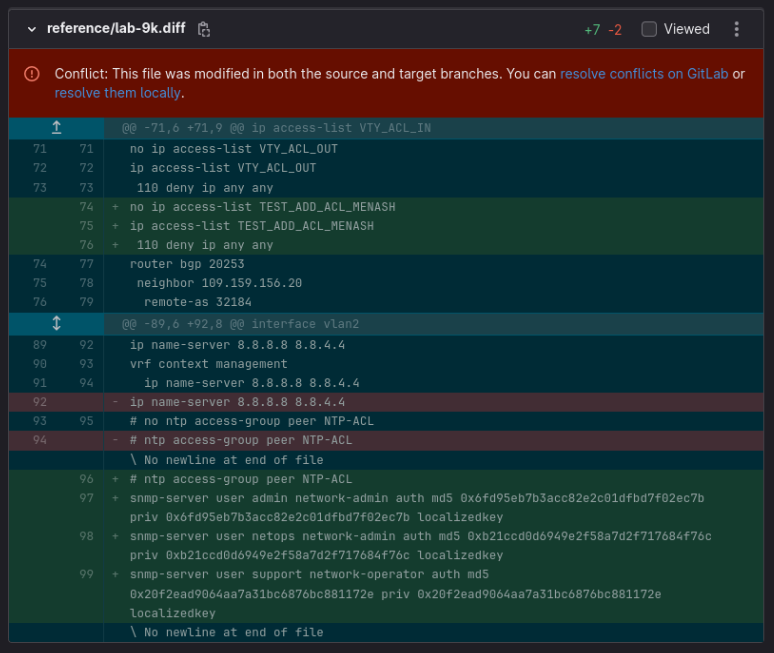Viewport: 774px width, 653px height.
Task: Click the plus marker on line 75
Action: 115,226
